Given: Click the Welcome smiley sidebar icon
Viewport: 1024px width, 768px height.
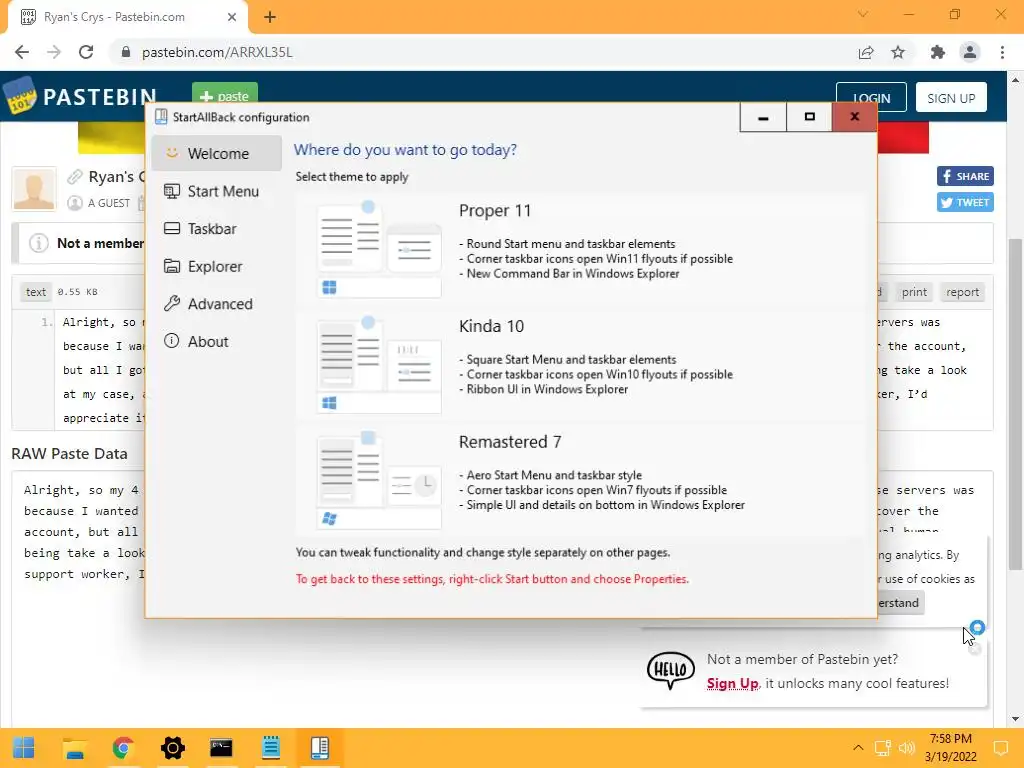Looking at the screenshot, I should [172, 153].
